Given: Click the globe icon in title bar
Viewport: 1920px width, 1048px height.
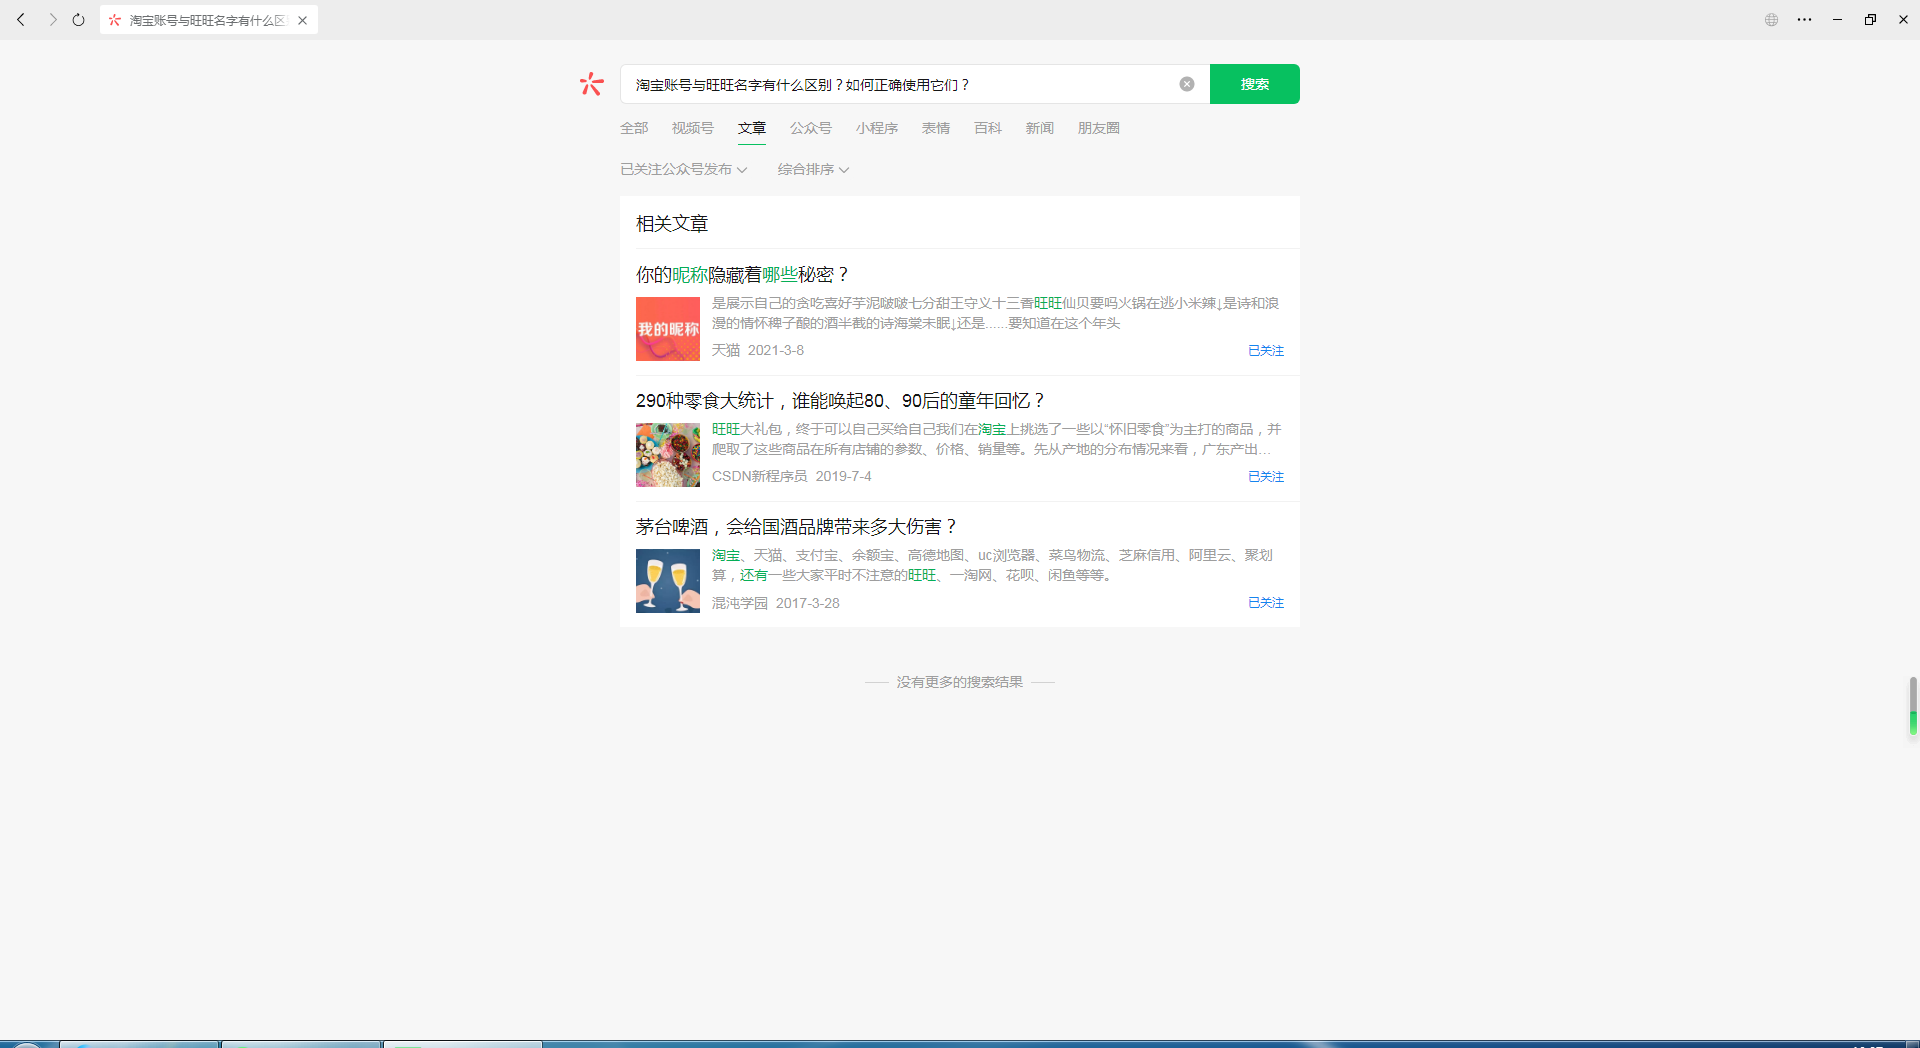Looking at the screenshot, I should pos(1772,20).
